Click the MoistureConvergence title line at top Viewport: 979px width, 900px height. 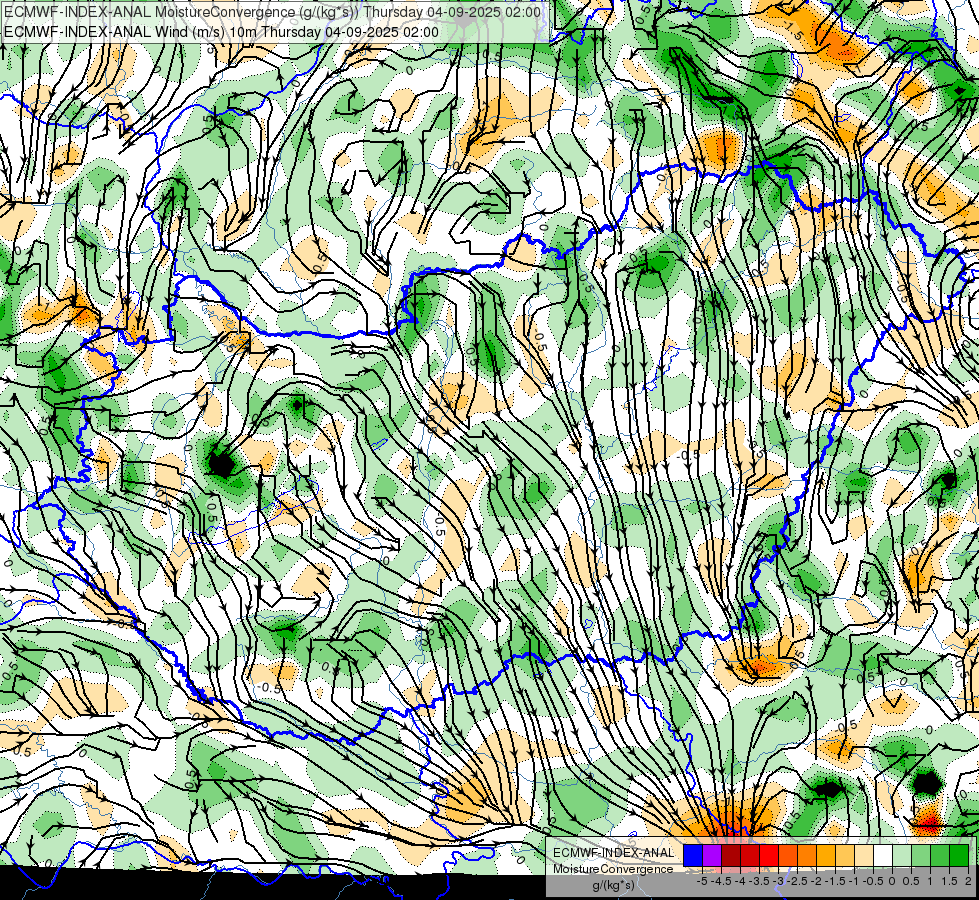(272, 12)
